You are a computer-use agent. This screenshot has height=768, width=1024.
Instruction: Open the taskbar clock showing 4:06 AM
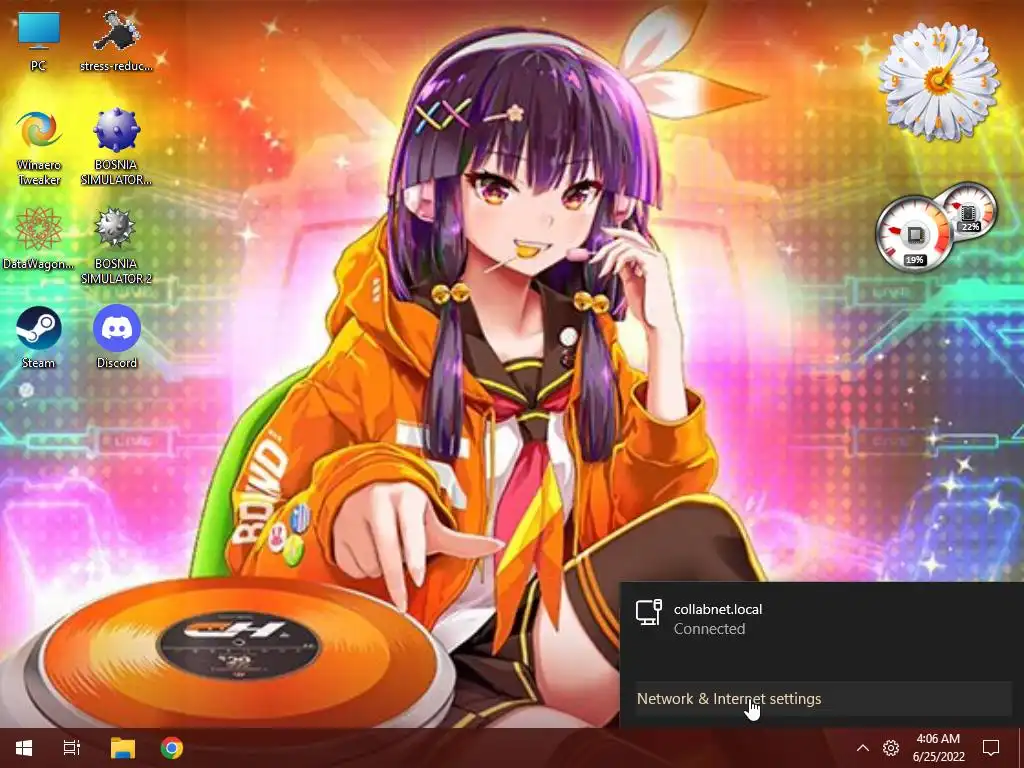click(938, 748)
